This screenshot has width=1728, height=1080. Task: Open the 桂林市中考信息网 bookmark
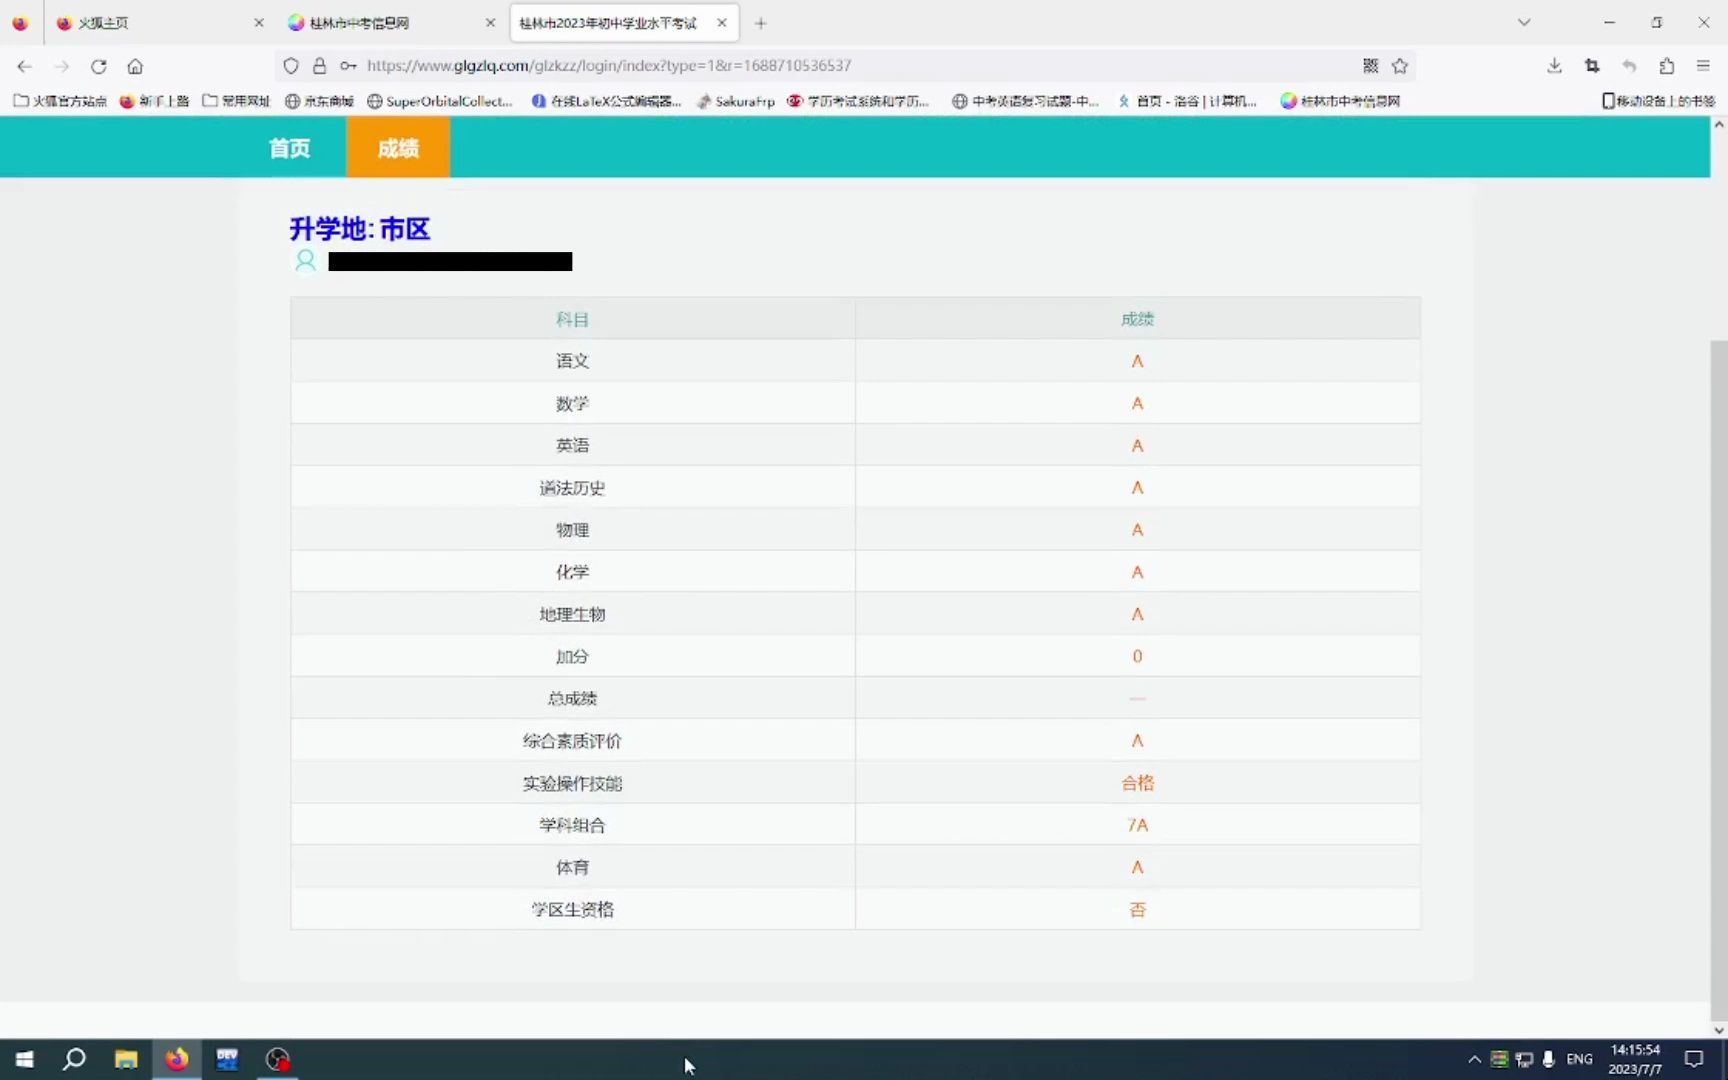point(1340,101)
